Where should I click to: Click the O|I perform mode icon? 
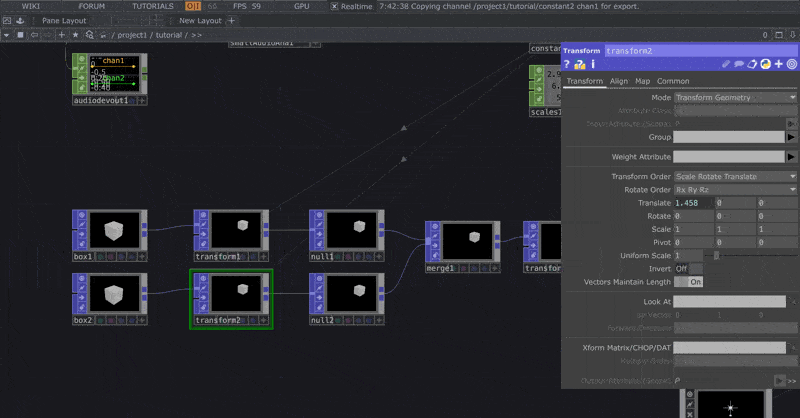pyautogui.click(x=193, y=6)
